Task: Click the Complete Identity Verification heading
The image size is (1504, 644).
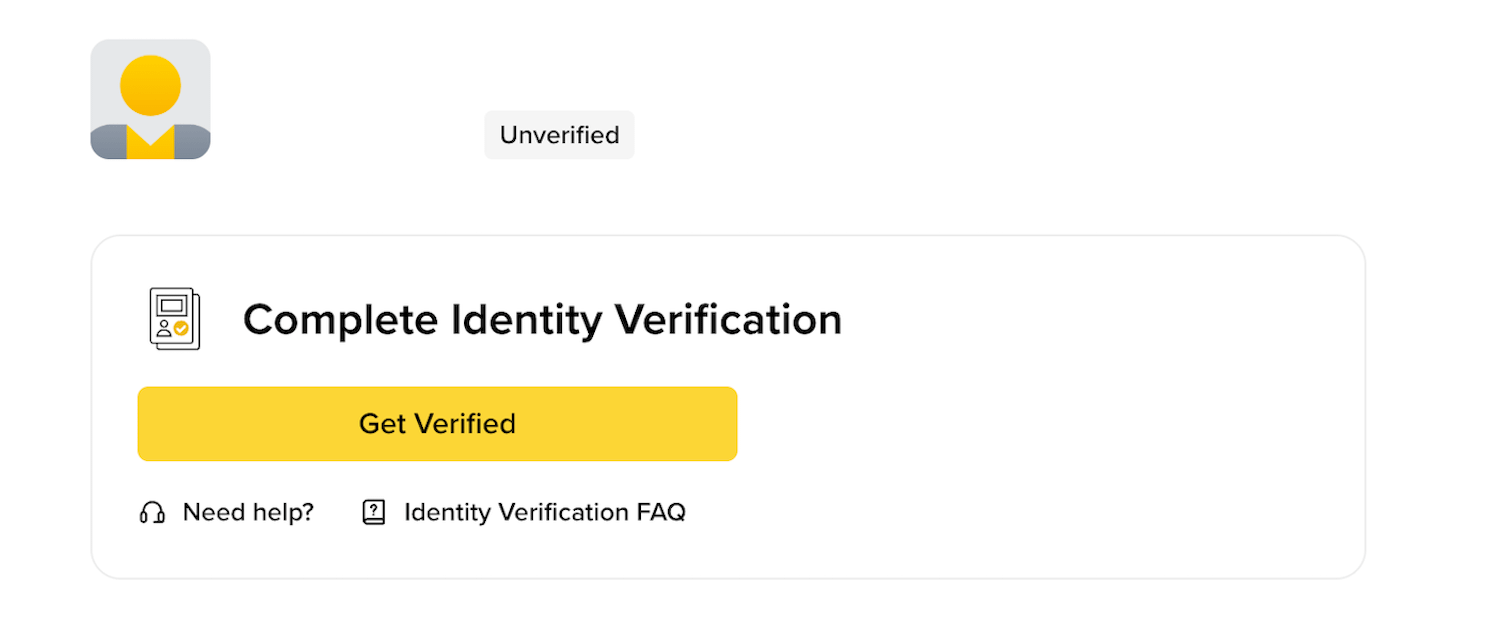Action: point(542,320)
